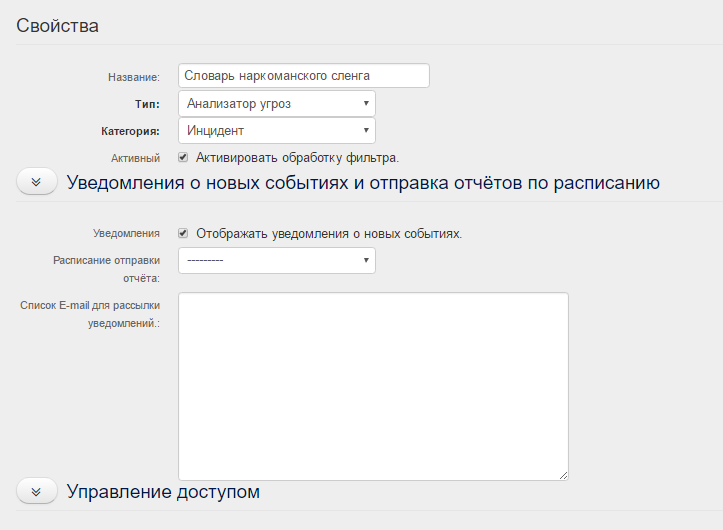Image resolution: width=723 pixels, height=530 pixels.
Task: Click the 'Расписание отправки отчёта:' label
Action: click(107, 268)
